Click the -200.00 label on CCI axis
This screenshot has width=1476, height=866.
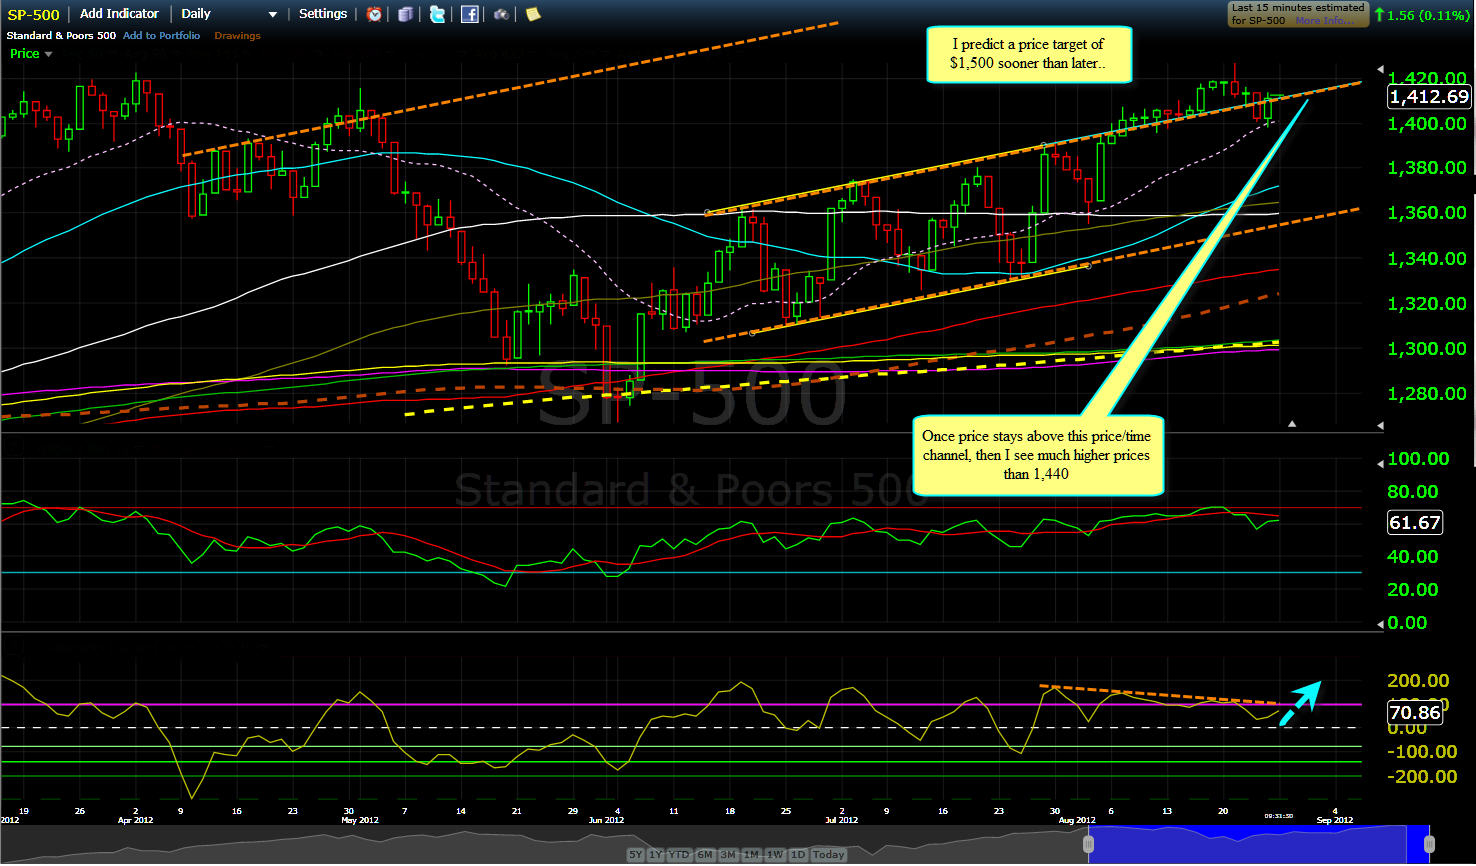coord(1422,777)
